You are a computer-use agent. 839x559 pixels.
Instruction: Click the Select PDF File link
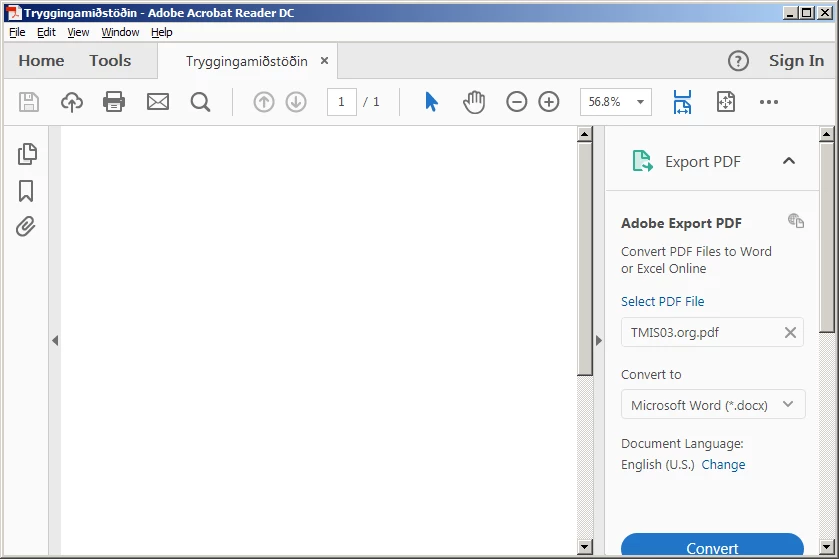coord(662,301)
